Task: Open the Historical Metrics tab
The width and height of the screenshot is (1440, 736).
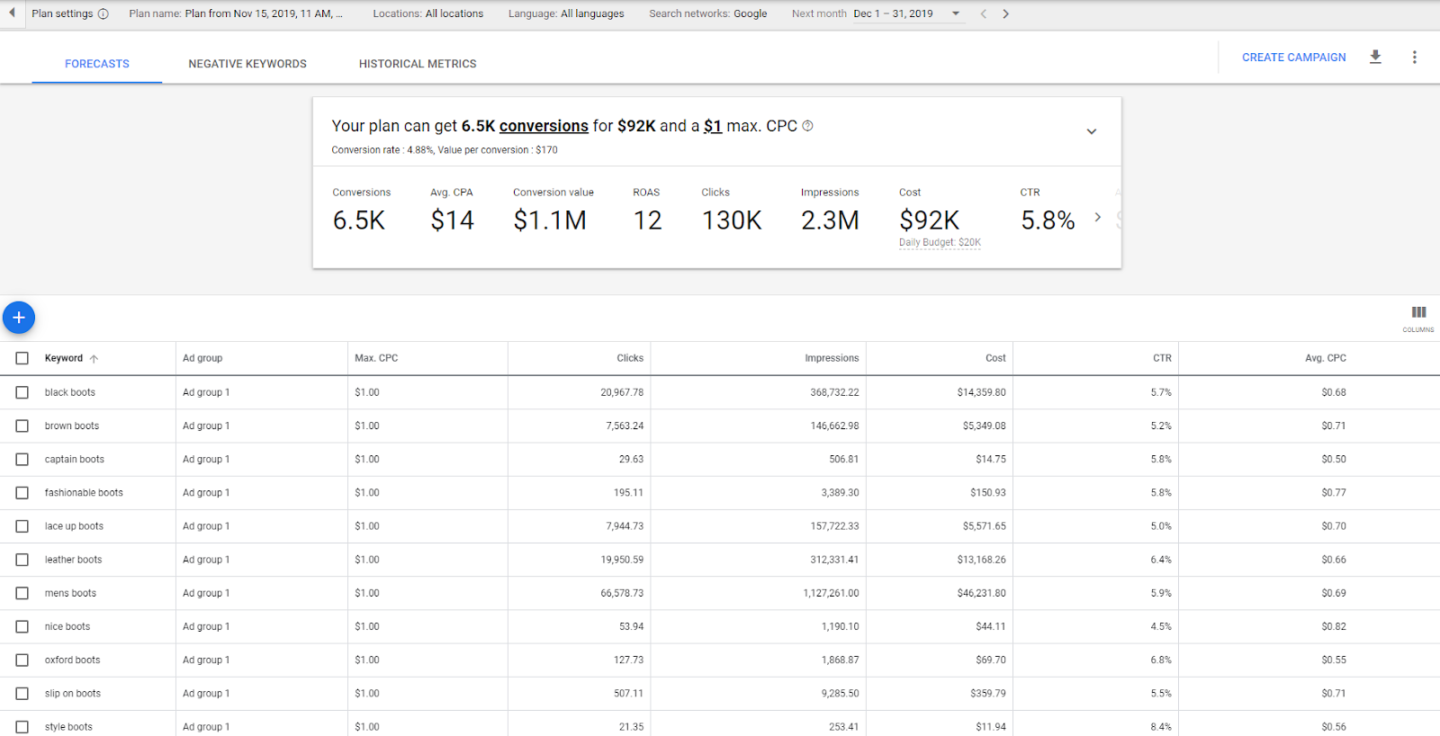Action: tap(417, 64)
